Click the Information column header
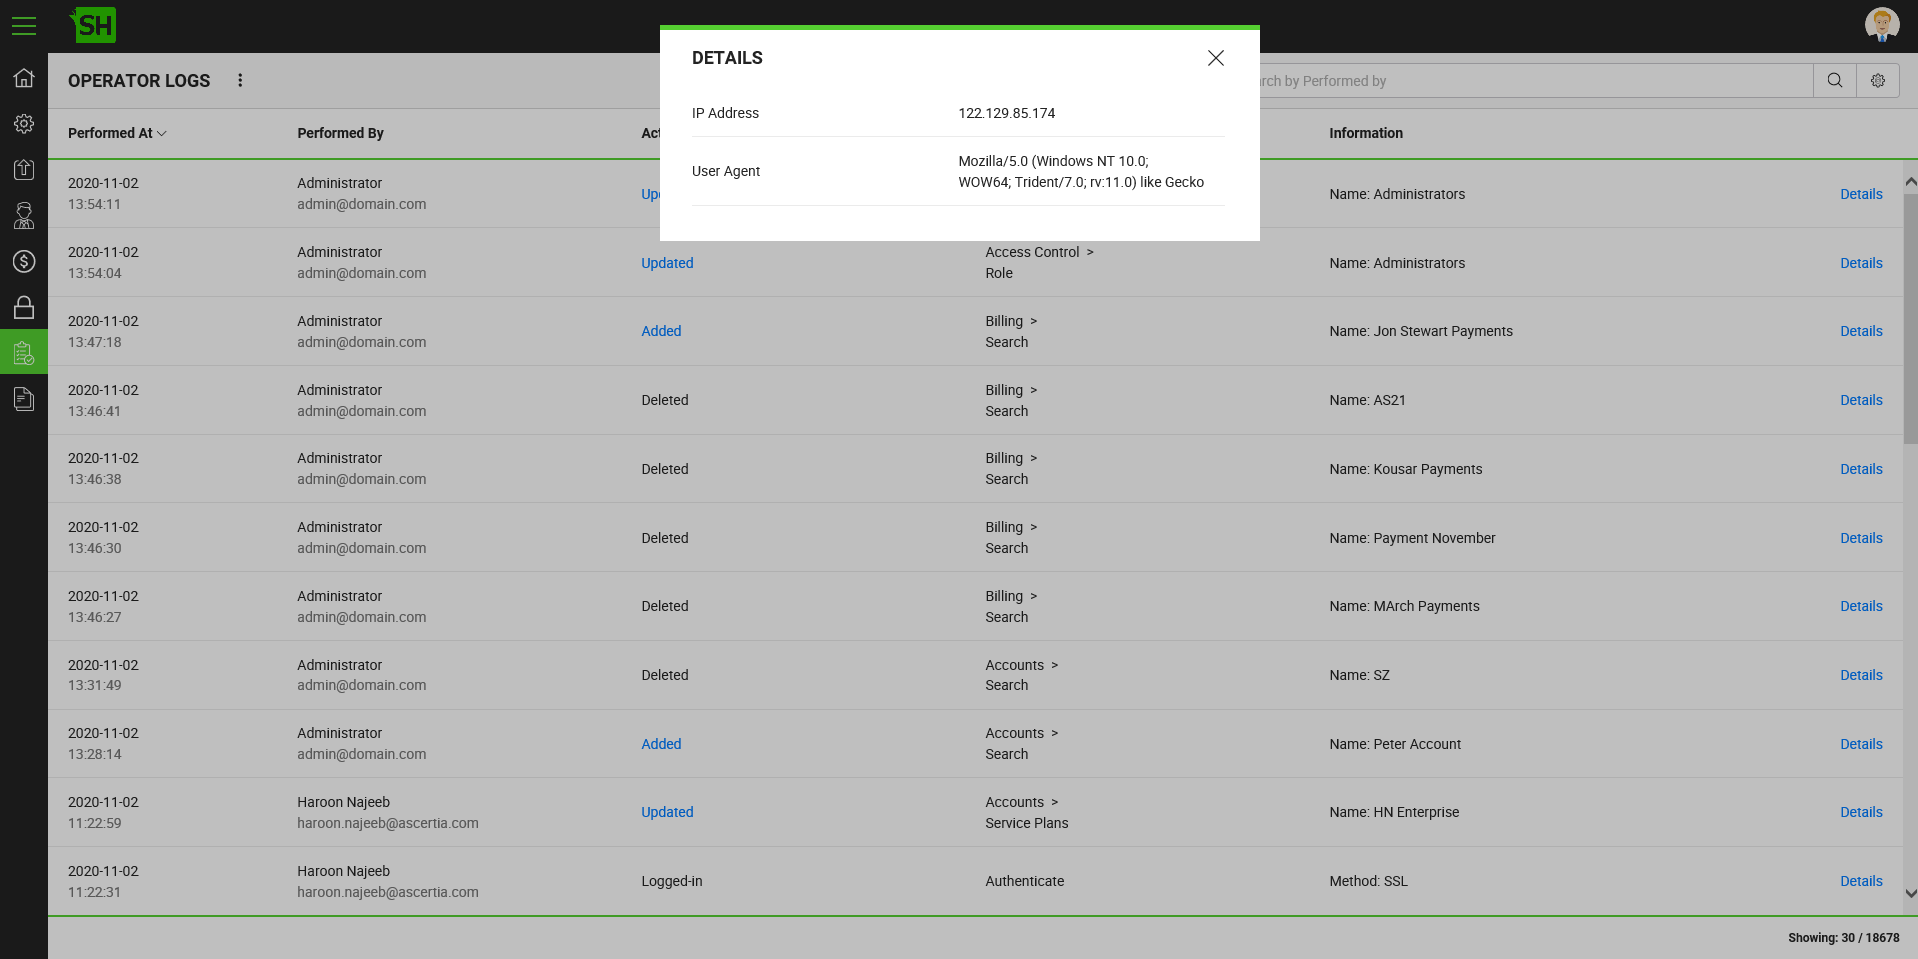The height and width of the screenshot is (959, 1918). (x=1366, y=133)
